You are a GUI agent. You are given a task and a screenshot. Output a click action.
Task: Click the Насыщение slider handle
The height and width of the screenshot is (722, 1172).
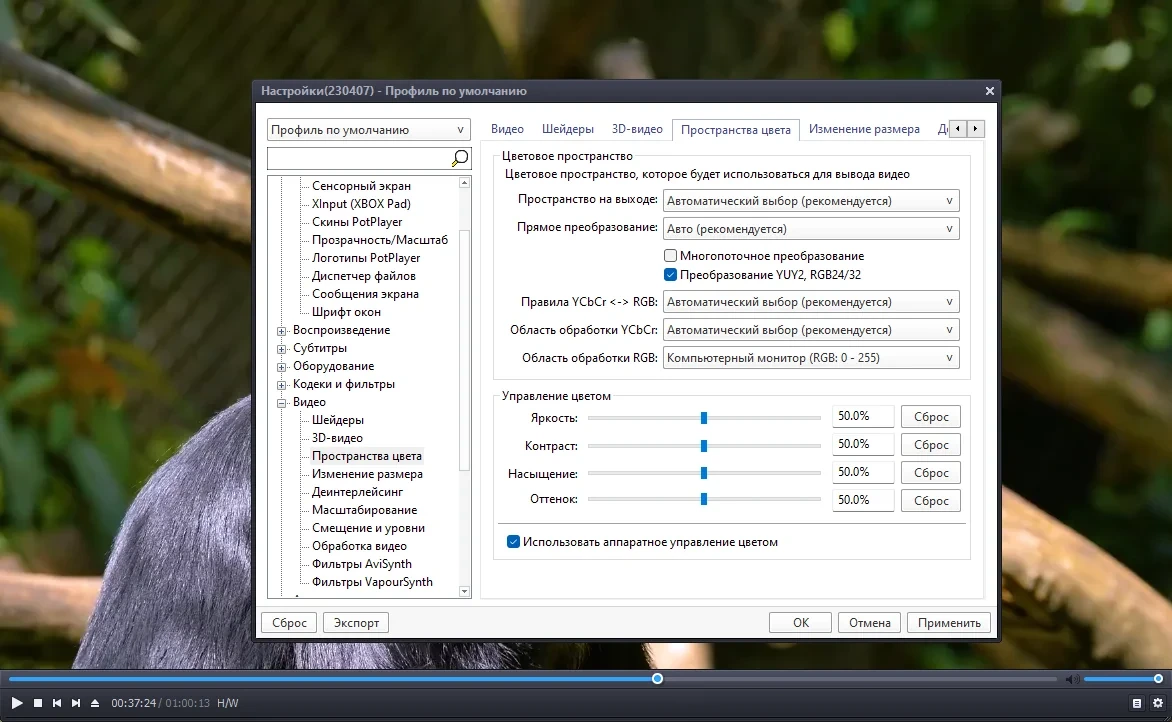[x=703, y=473]
